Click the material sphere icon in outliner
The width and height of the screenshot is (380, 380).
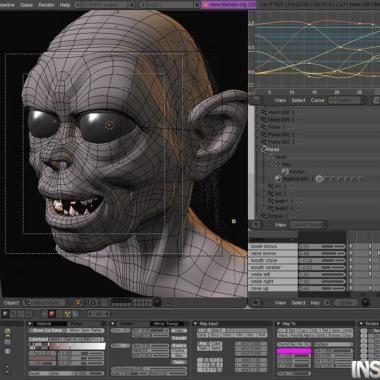[x=277, y=179]
